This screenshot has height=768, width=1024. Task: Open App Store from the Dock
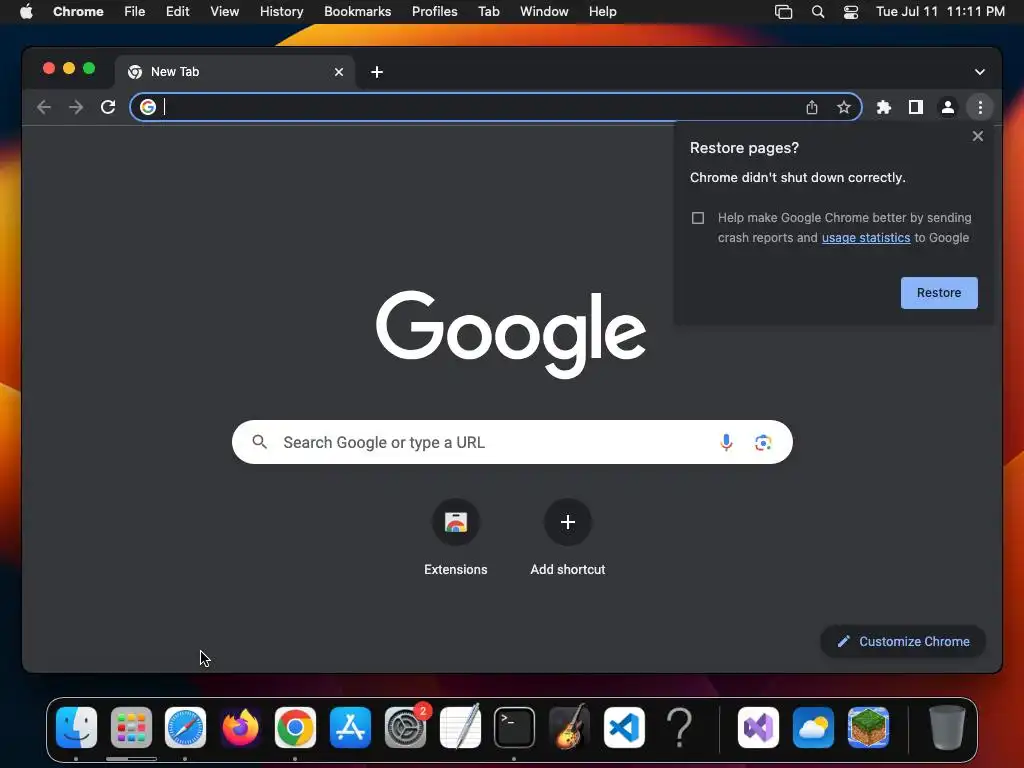click(x=351, y=728)
